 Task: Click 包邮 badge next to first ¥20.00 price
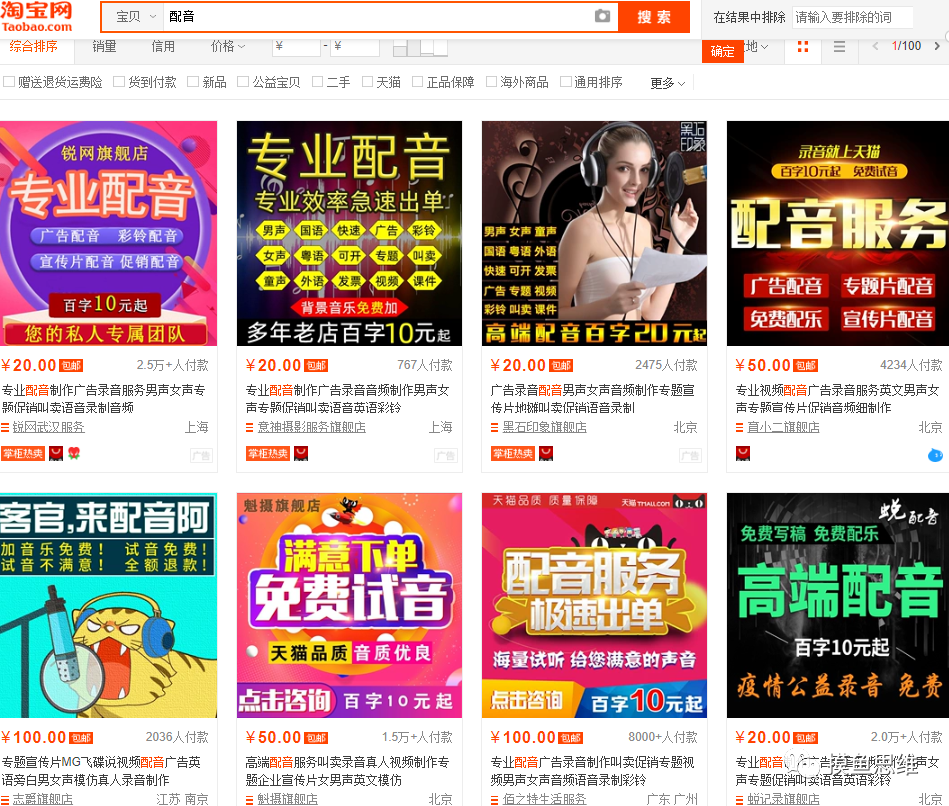click(x=71, y=366)
